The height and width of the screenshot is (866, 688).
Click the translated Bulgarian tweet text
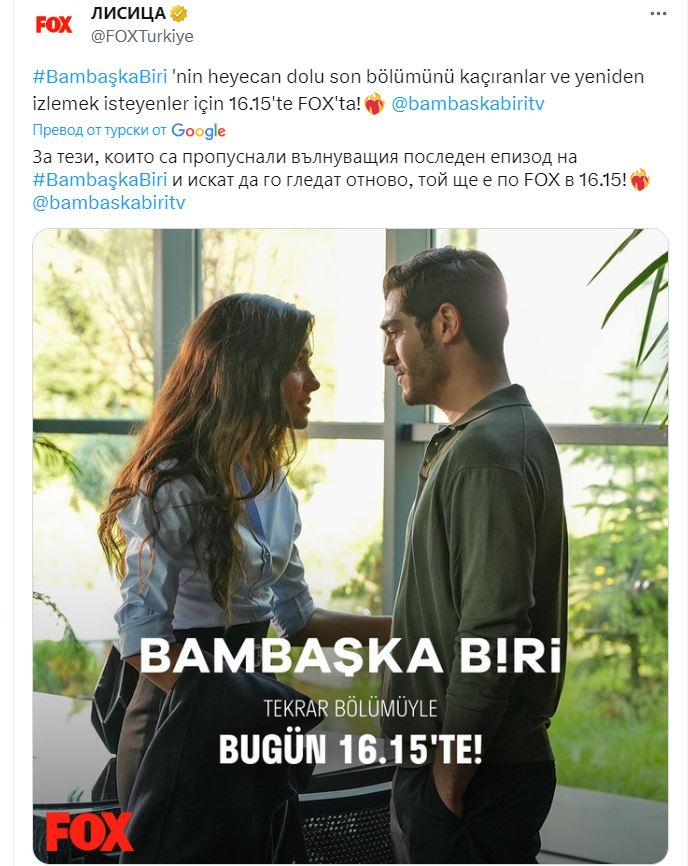point(341,180)
